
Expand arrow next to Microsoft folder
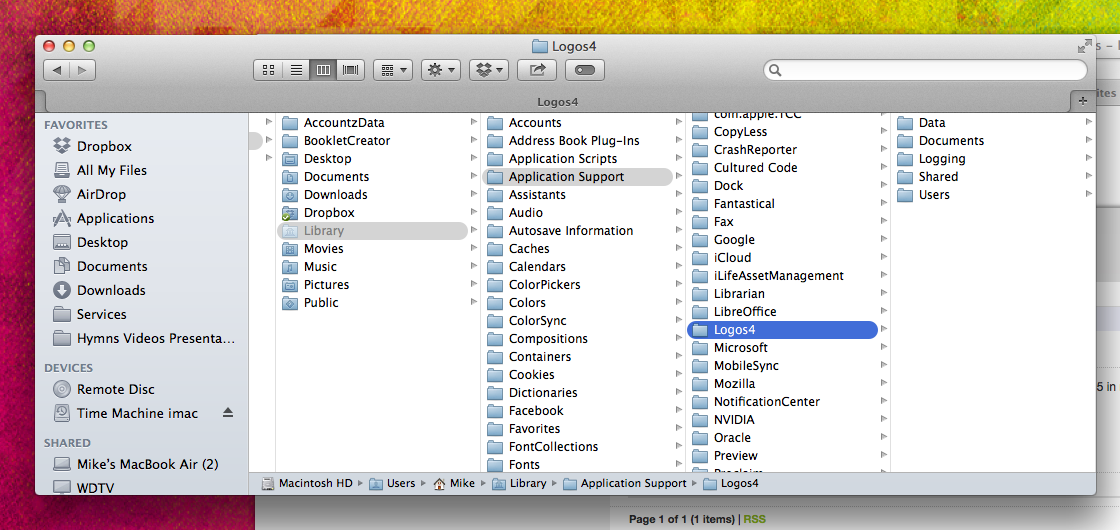pyautogui.click(x=884, y=347)
